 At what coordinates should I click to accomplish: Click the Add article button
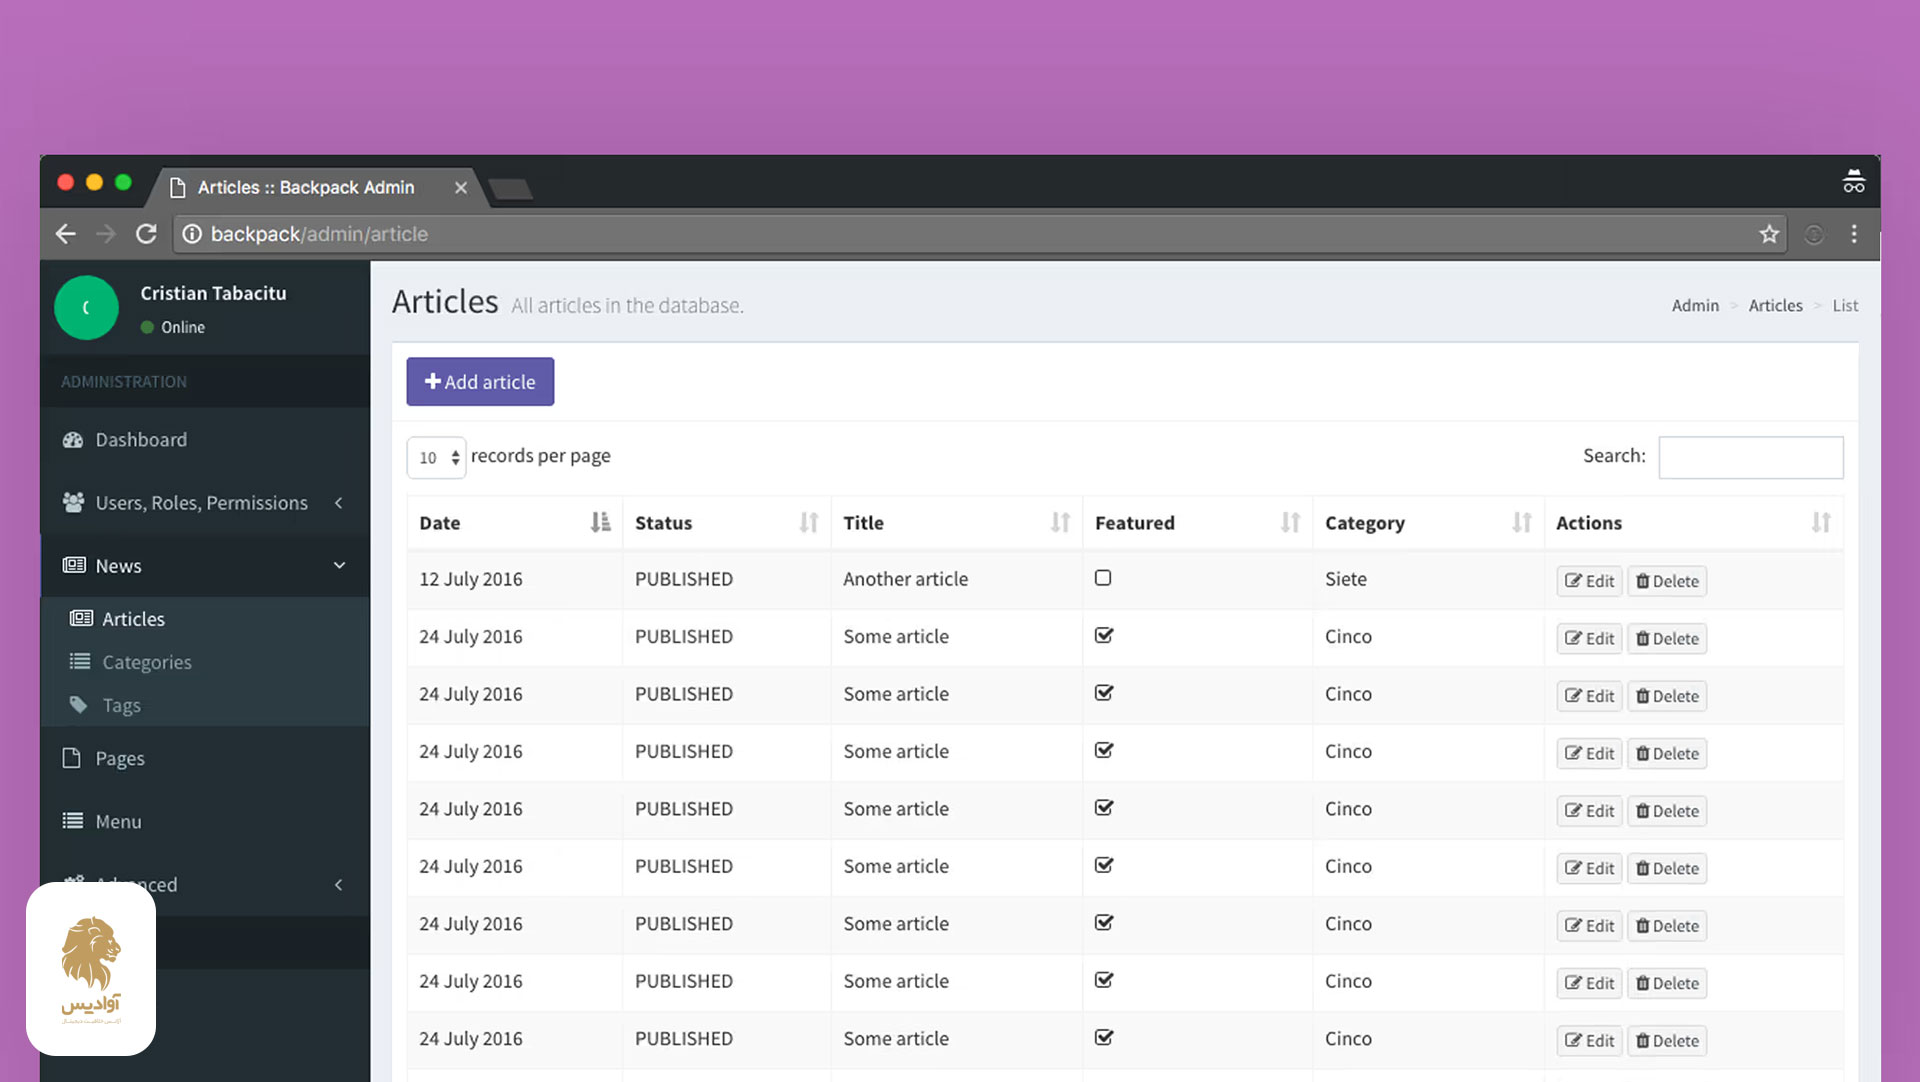(480, 382)
